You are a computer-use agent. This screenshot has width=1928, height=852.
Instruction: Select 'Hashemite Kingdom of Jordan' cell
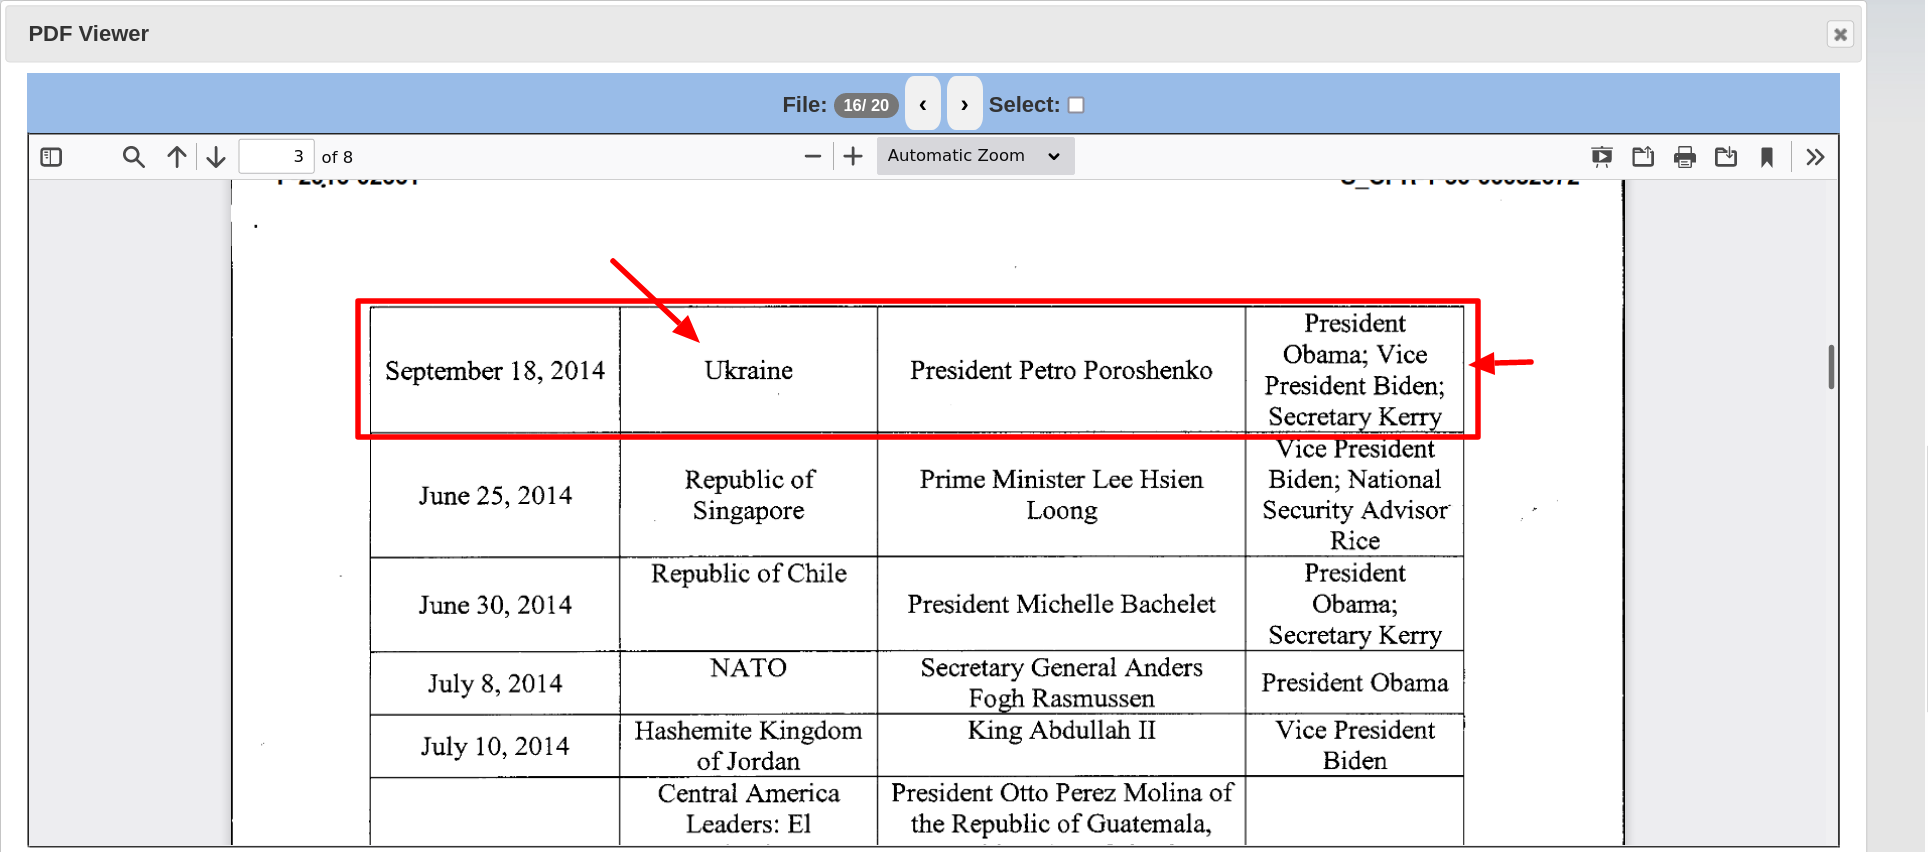[x=748, y=746]
